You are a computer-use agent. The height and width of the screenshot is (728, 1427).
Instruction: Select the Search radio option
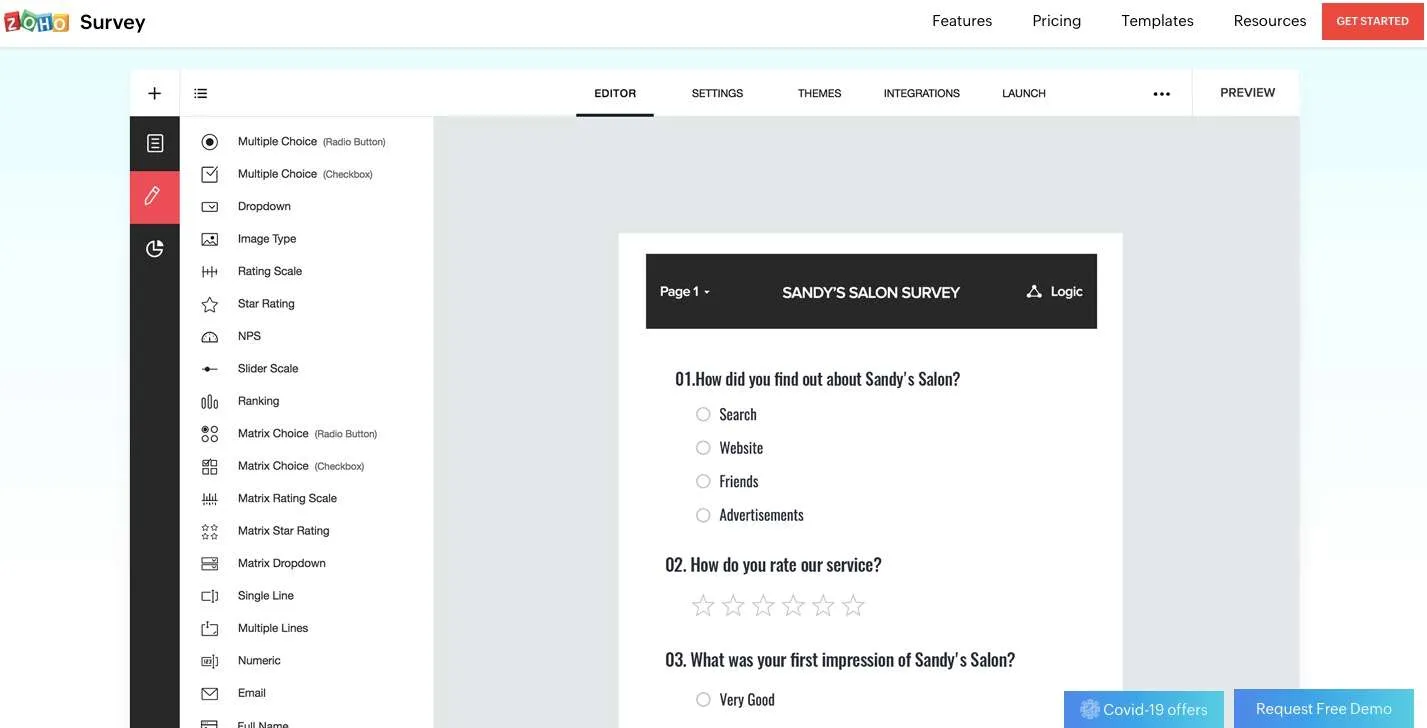703,414
